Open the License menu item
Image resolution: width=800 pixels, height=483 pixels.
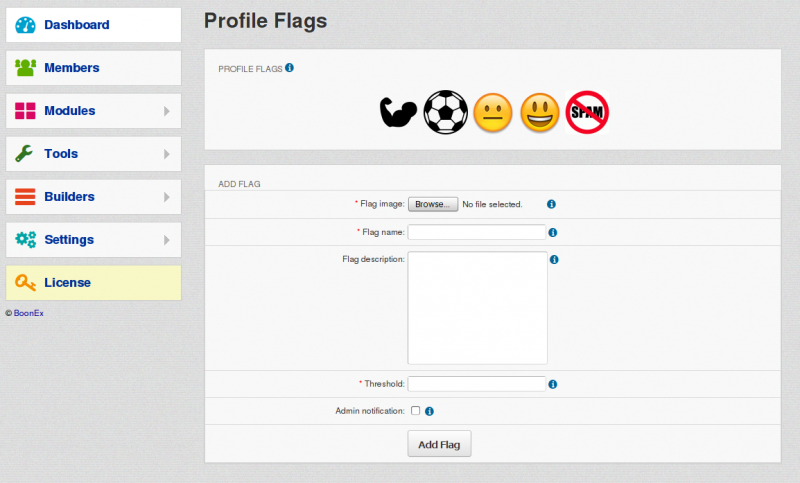click(93, 283)
